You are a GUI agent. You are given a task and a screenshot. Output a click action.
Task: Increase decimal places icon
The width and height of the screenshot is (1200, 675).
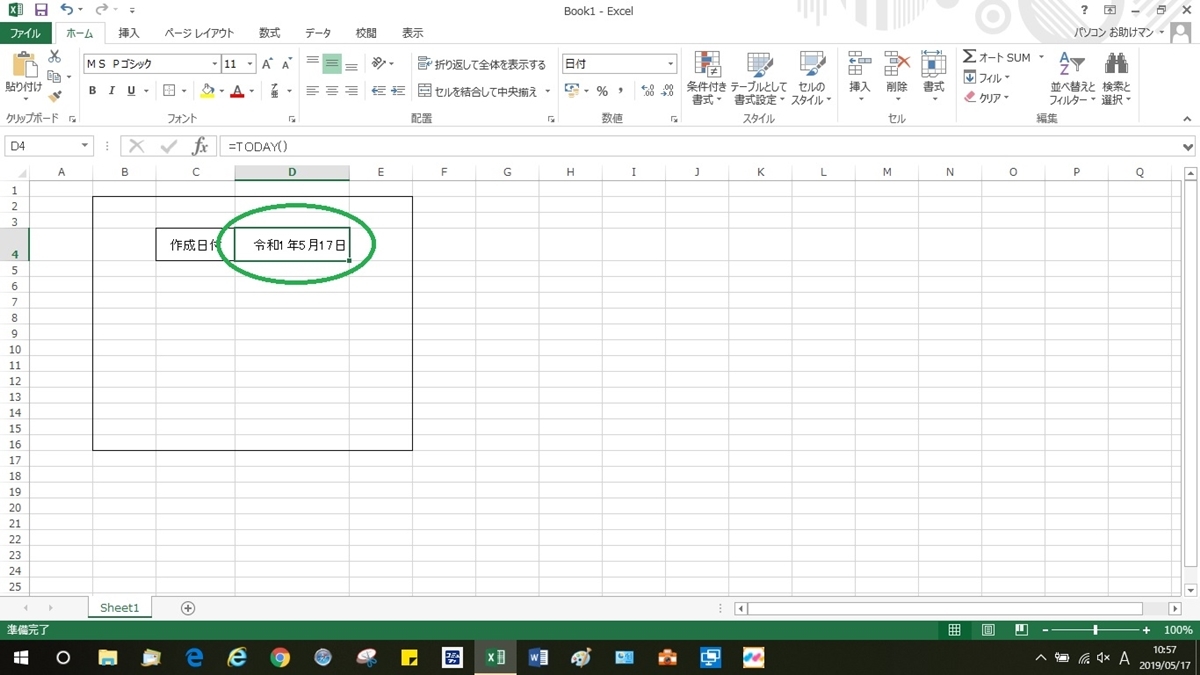click(647, 91)
